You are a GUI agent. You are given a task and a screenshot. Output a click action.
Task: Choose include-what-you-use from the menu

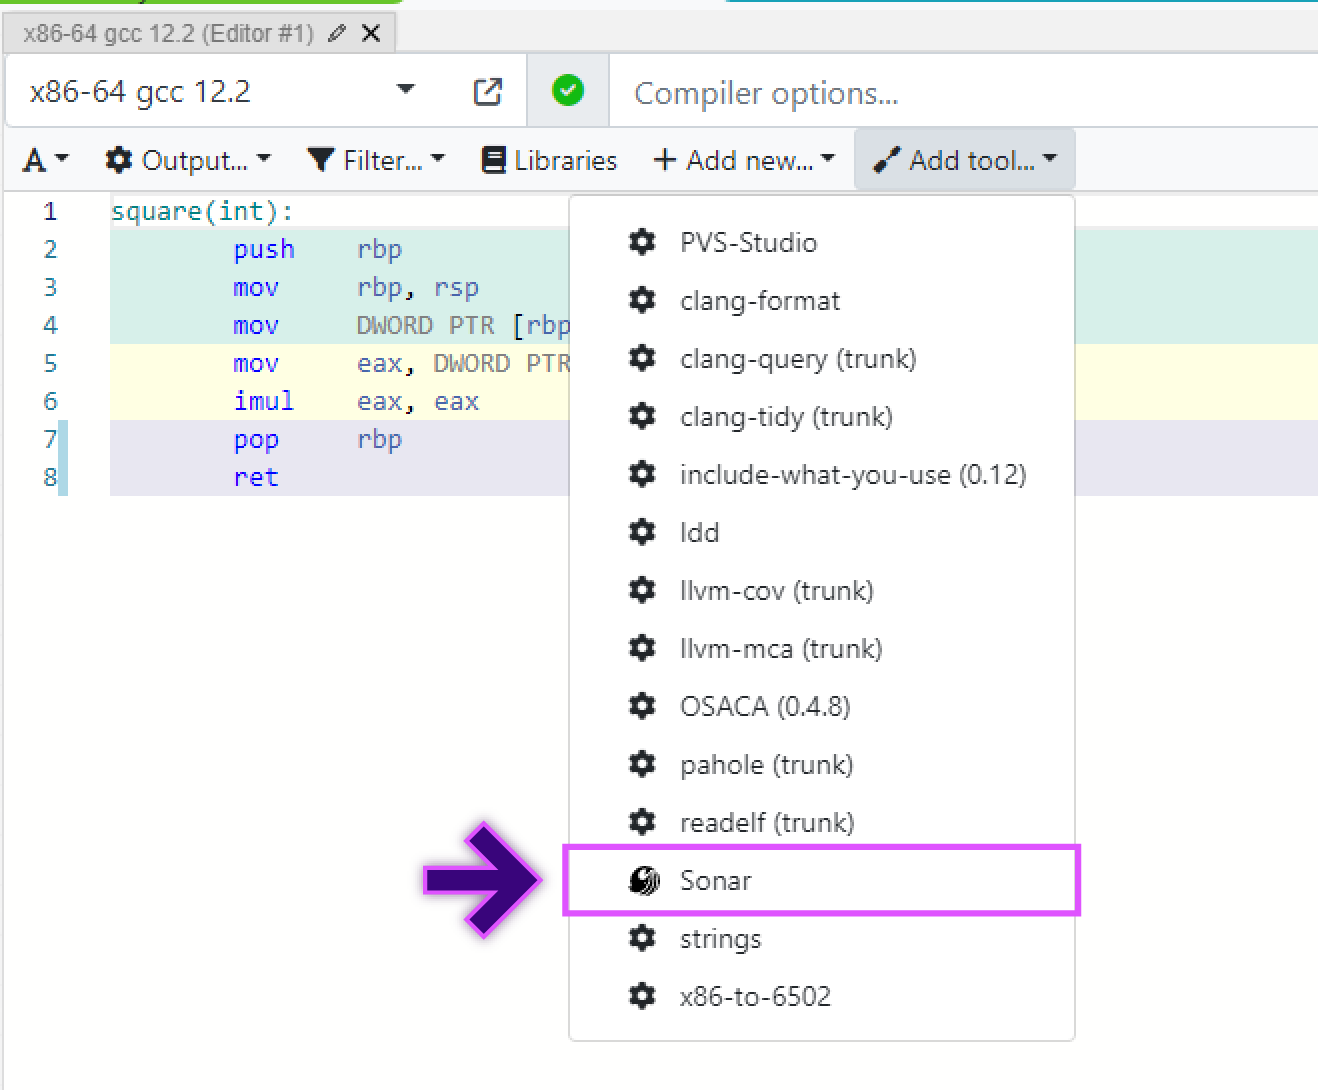coord(853,475)
